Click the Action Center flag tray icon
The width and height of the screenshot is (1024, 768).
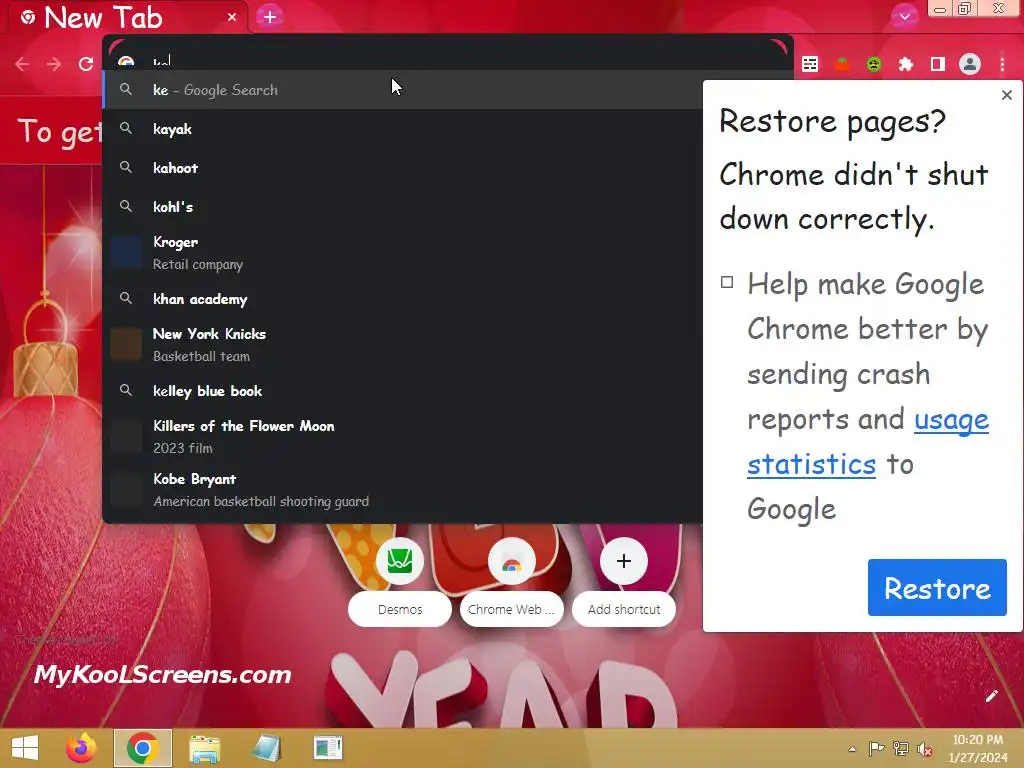876,749
